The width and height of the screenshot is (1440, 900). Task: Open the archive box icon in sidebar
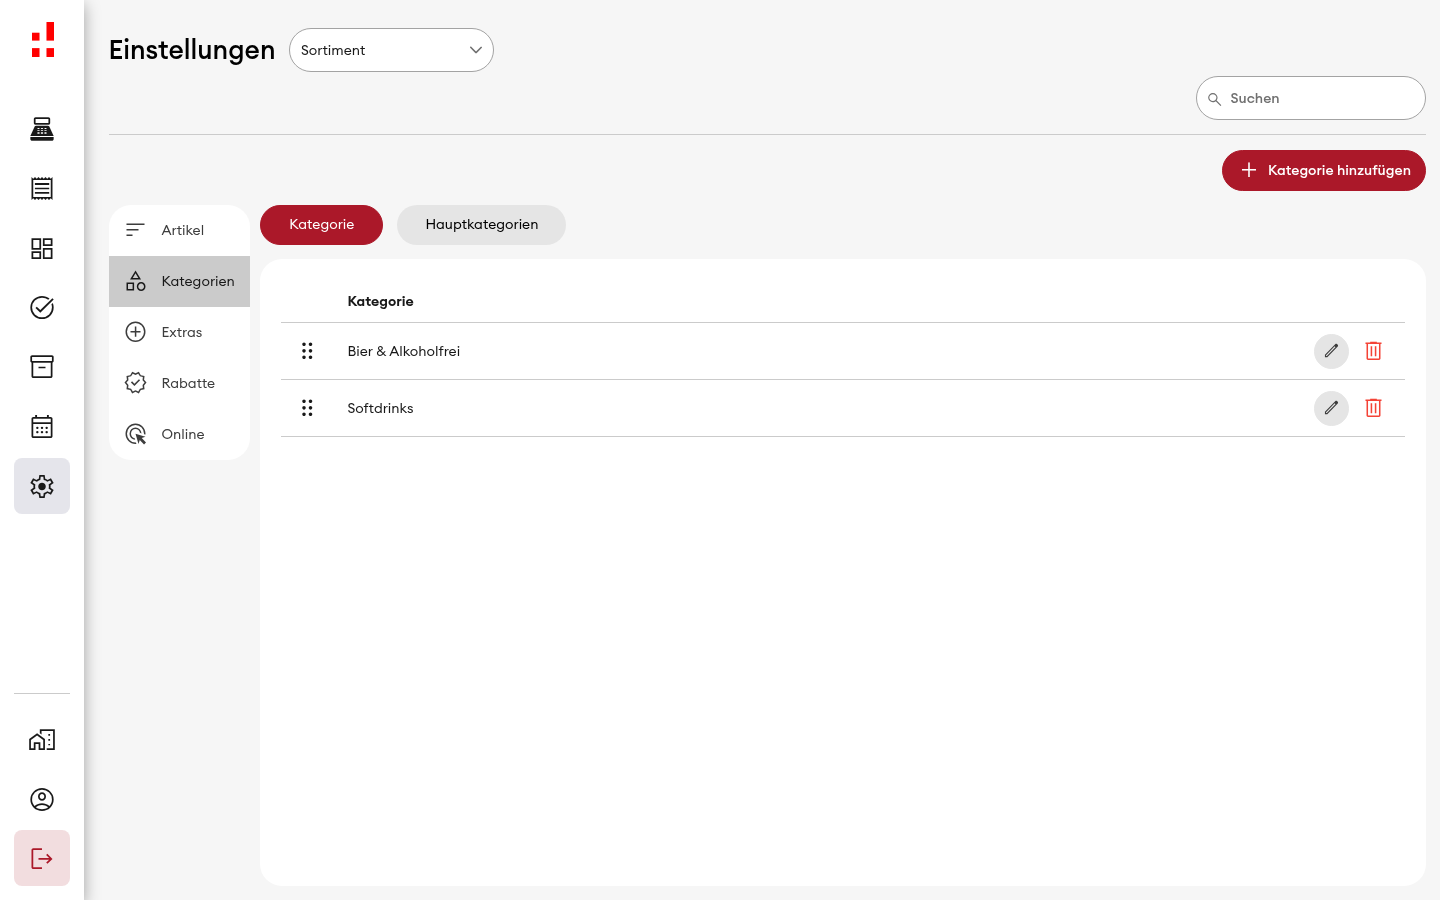(42, 367)
